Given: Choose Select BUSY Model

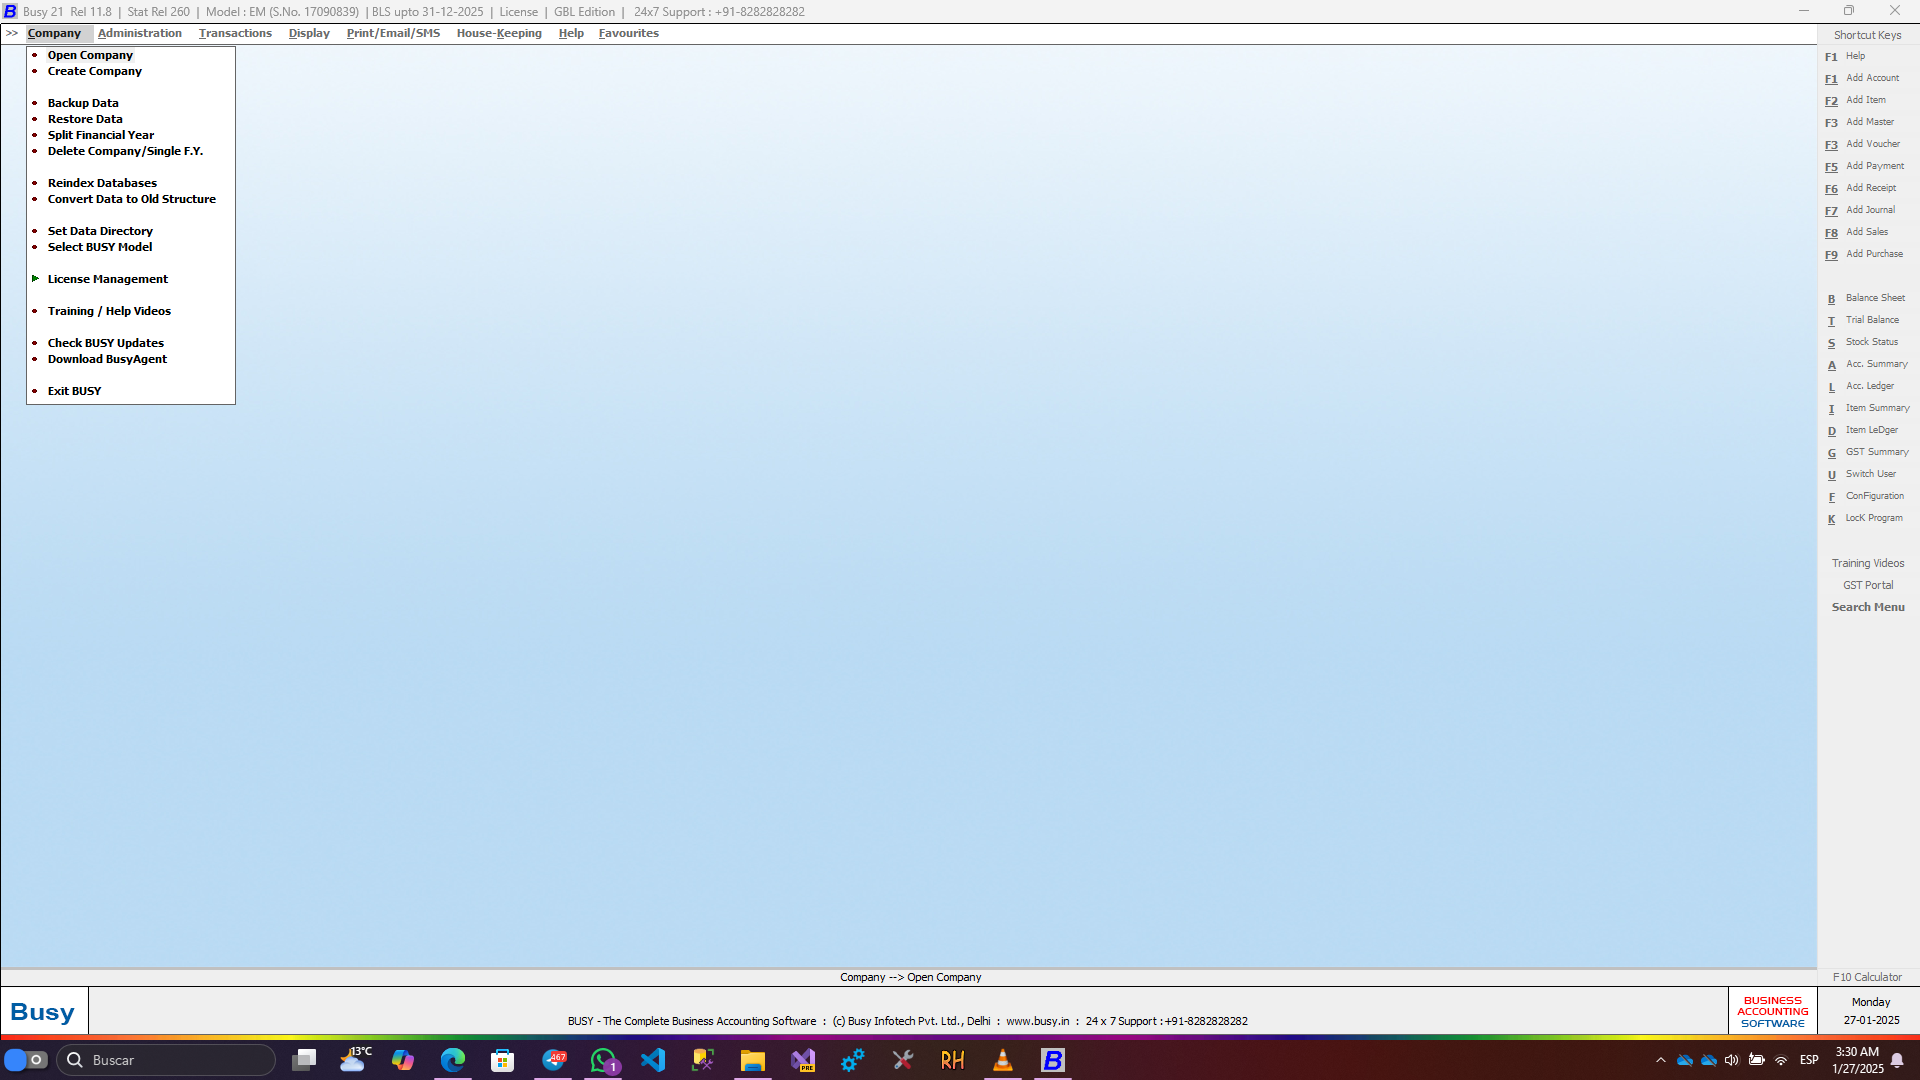Looking at the screenshot, I should coord(100,247).
